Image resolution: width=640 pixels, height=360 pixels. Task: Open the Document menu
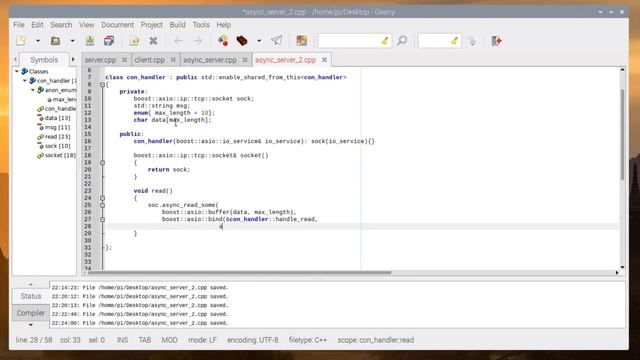click(x=118, y=25)
